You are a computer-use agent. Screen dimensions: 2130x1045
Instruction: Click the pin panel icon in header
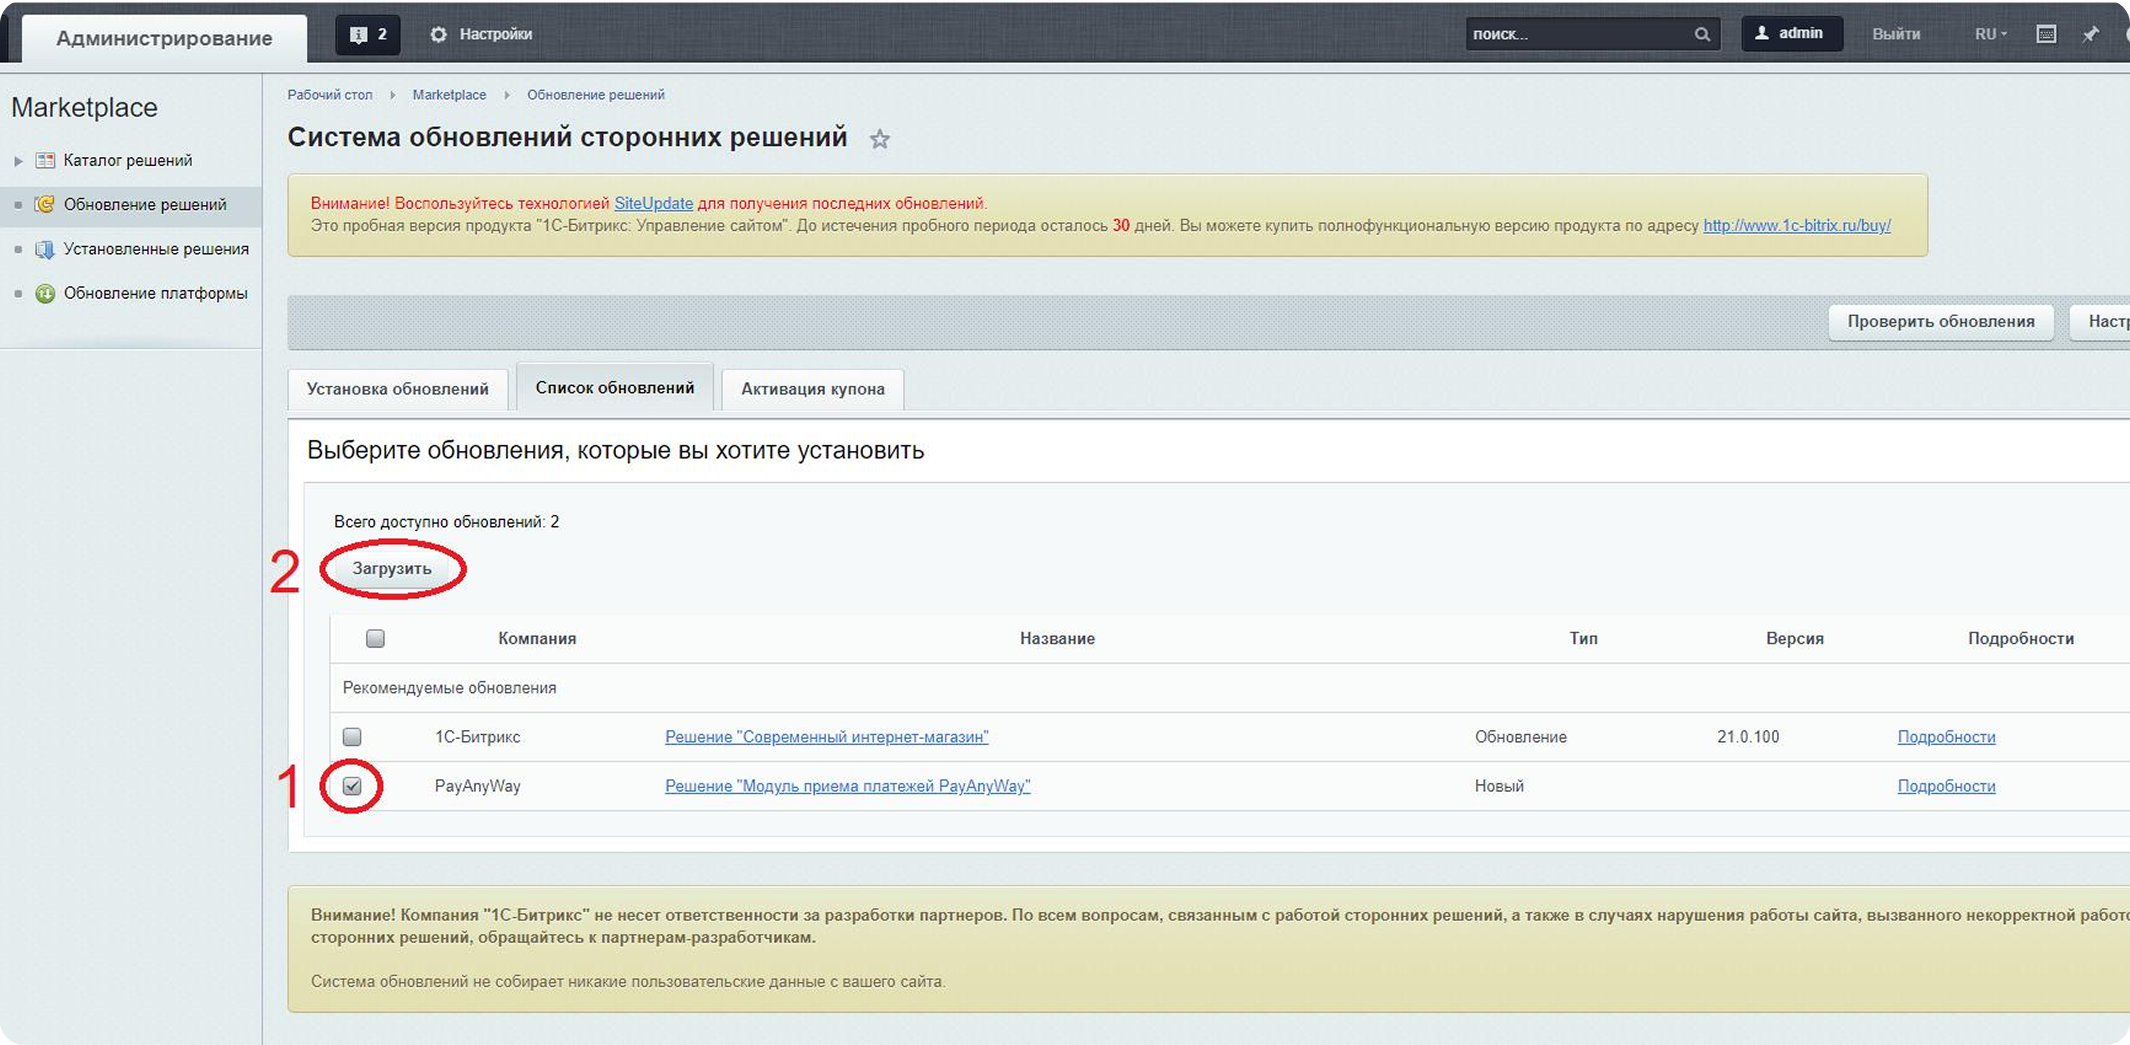[2091, 34]
